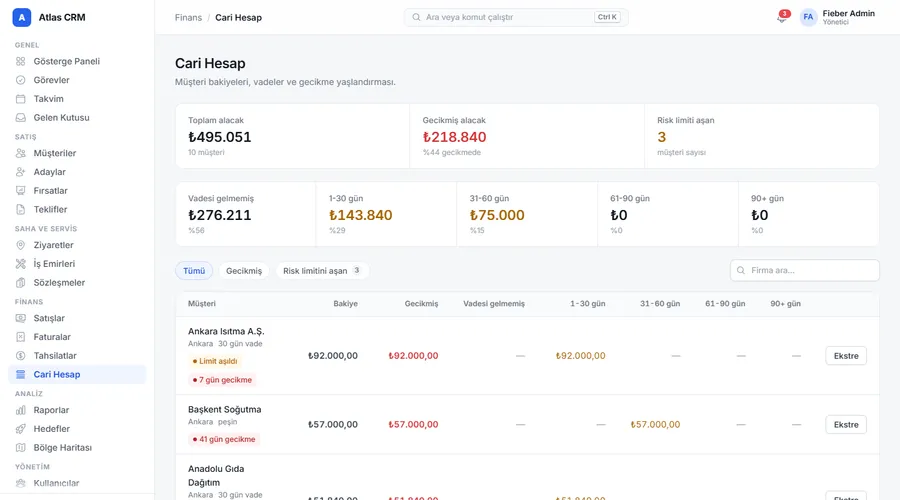Open Gösterge Paneli dashboard icon
900x500 pixels.
click(x=21, y=61)
